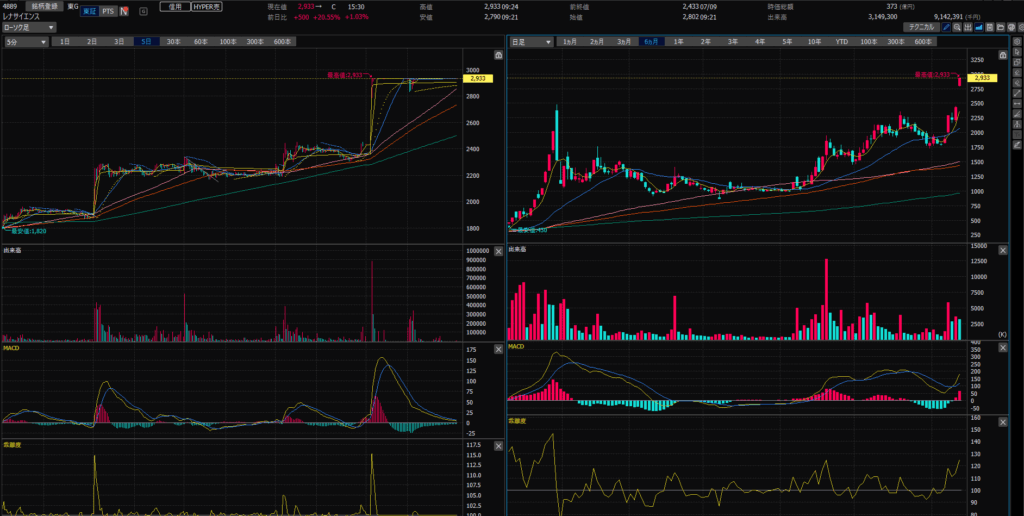Select the 300本 tab on right chart
This screenshot has width=1024, height=516.
(x=896, y=42)
